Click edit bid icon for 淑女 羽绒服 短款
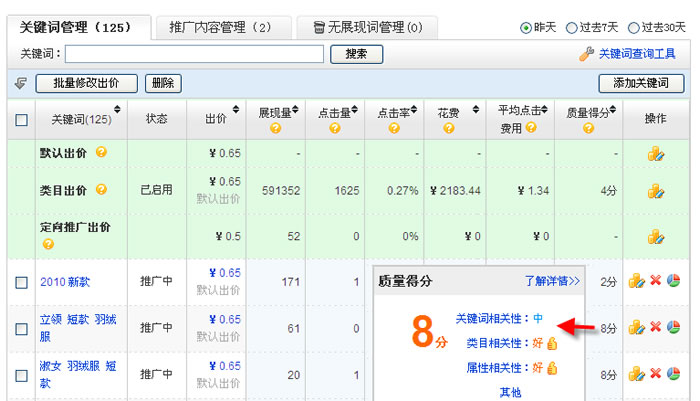Screen dimensions: 700x401 637,373
